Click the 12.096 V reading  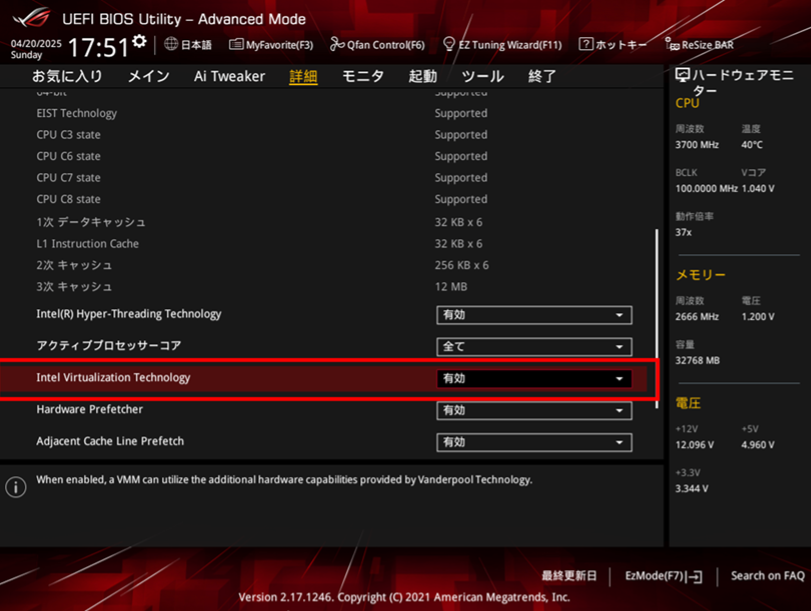[x=695, y=445]
